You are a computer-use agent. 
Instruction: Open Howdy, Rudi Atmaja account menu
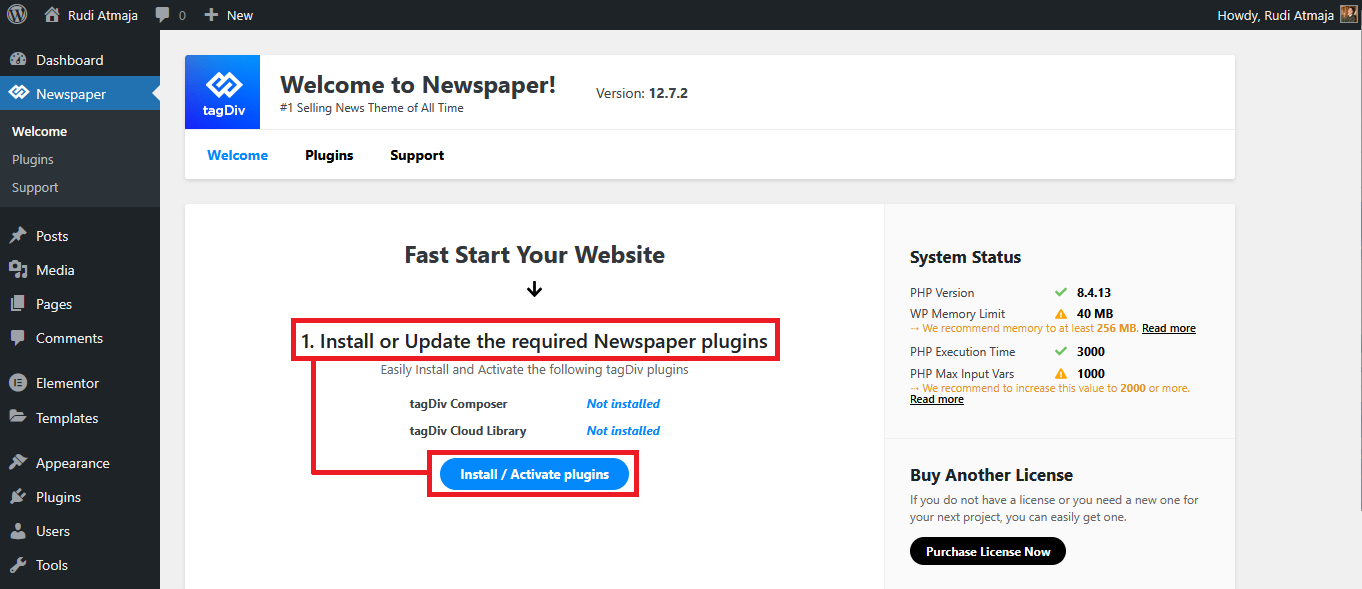[1274, 15]
